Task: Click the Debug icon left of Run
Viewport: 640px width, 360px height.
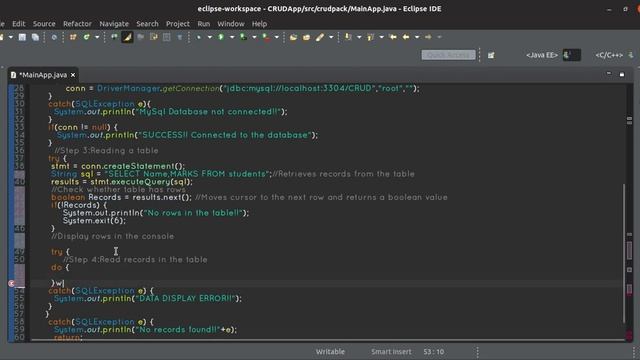Action: pos(199,37)
